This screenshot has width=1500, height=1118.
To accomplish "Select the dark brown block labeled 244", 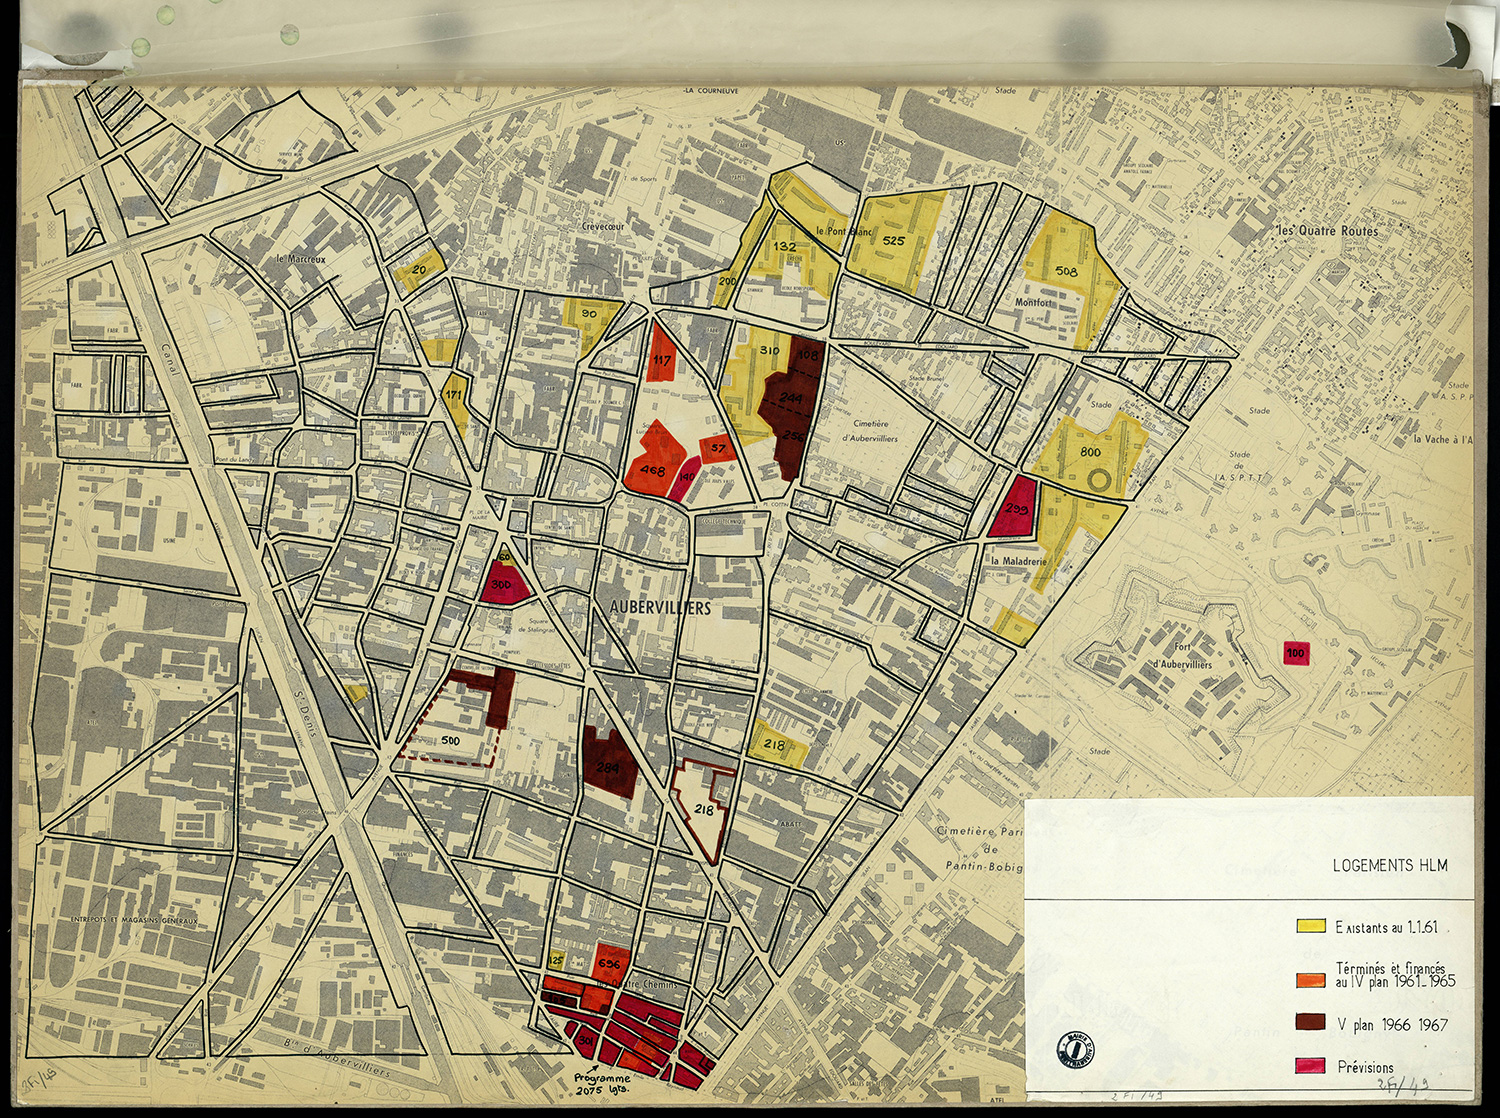I will 790,398.
